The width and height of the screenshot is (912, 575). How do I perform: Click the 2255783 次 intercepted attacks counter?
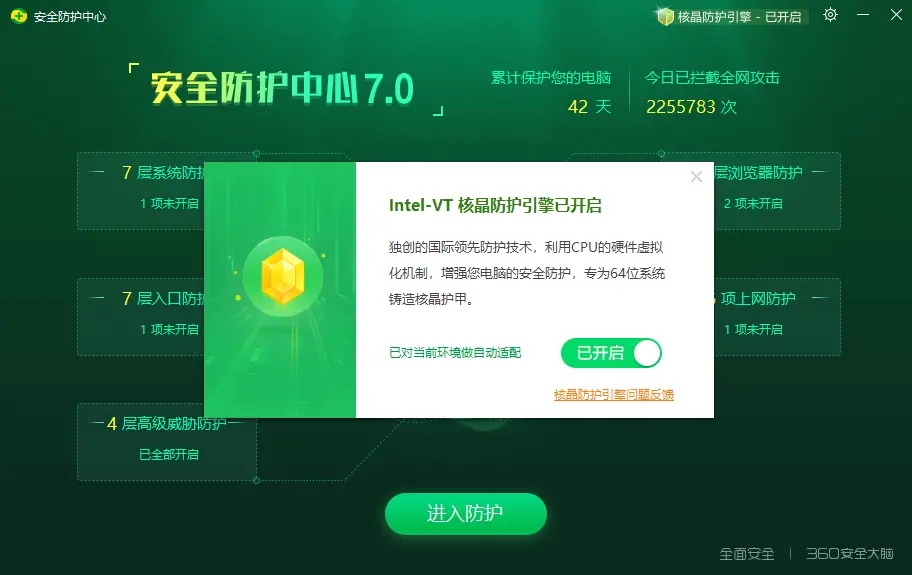(691, 107)
